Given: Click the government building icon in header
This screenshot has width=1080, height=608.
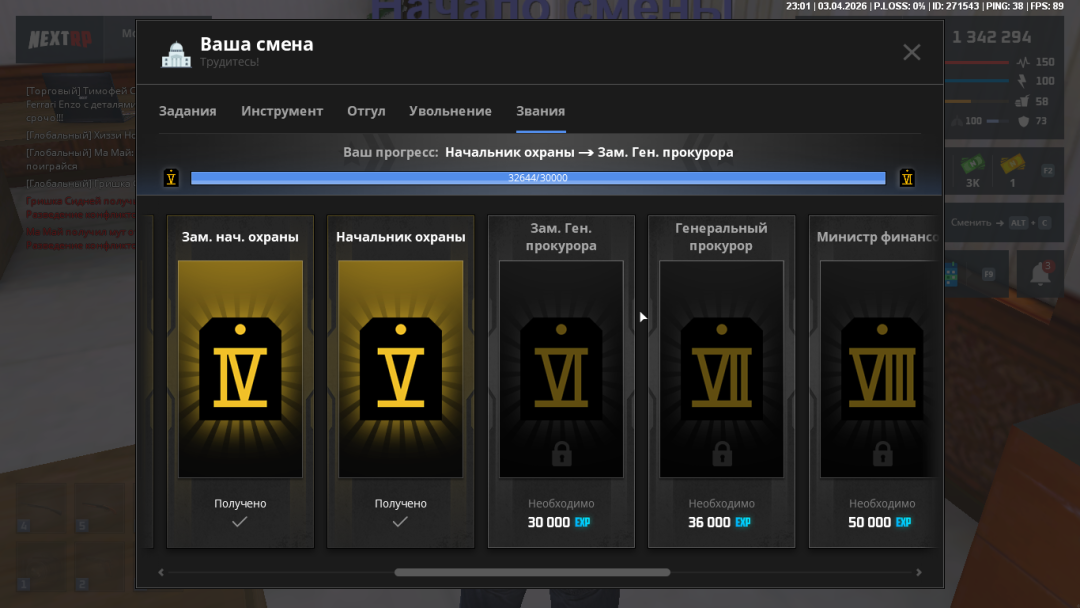Looking at the screenshot, I should [176, 54].
